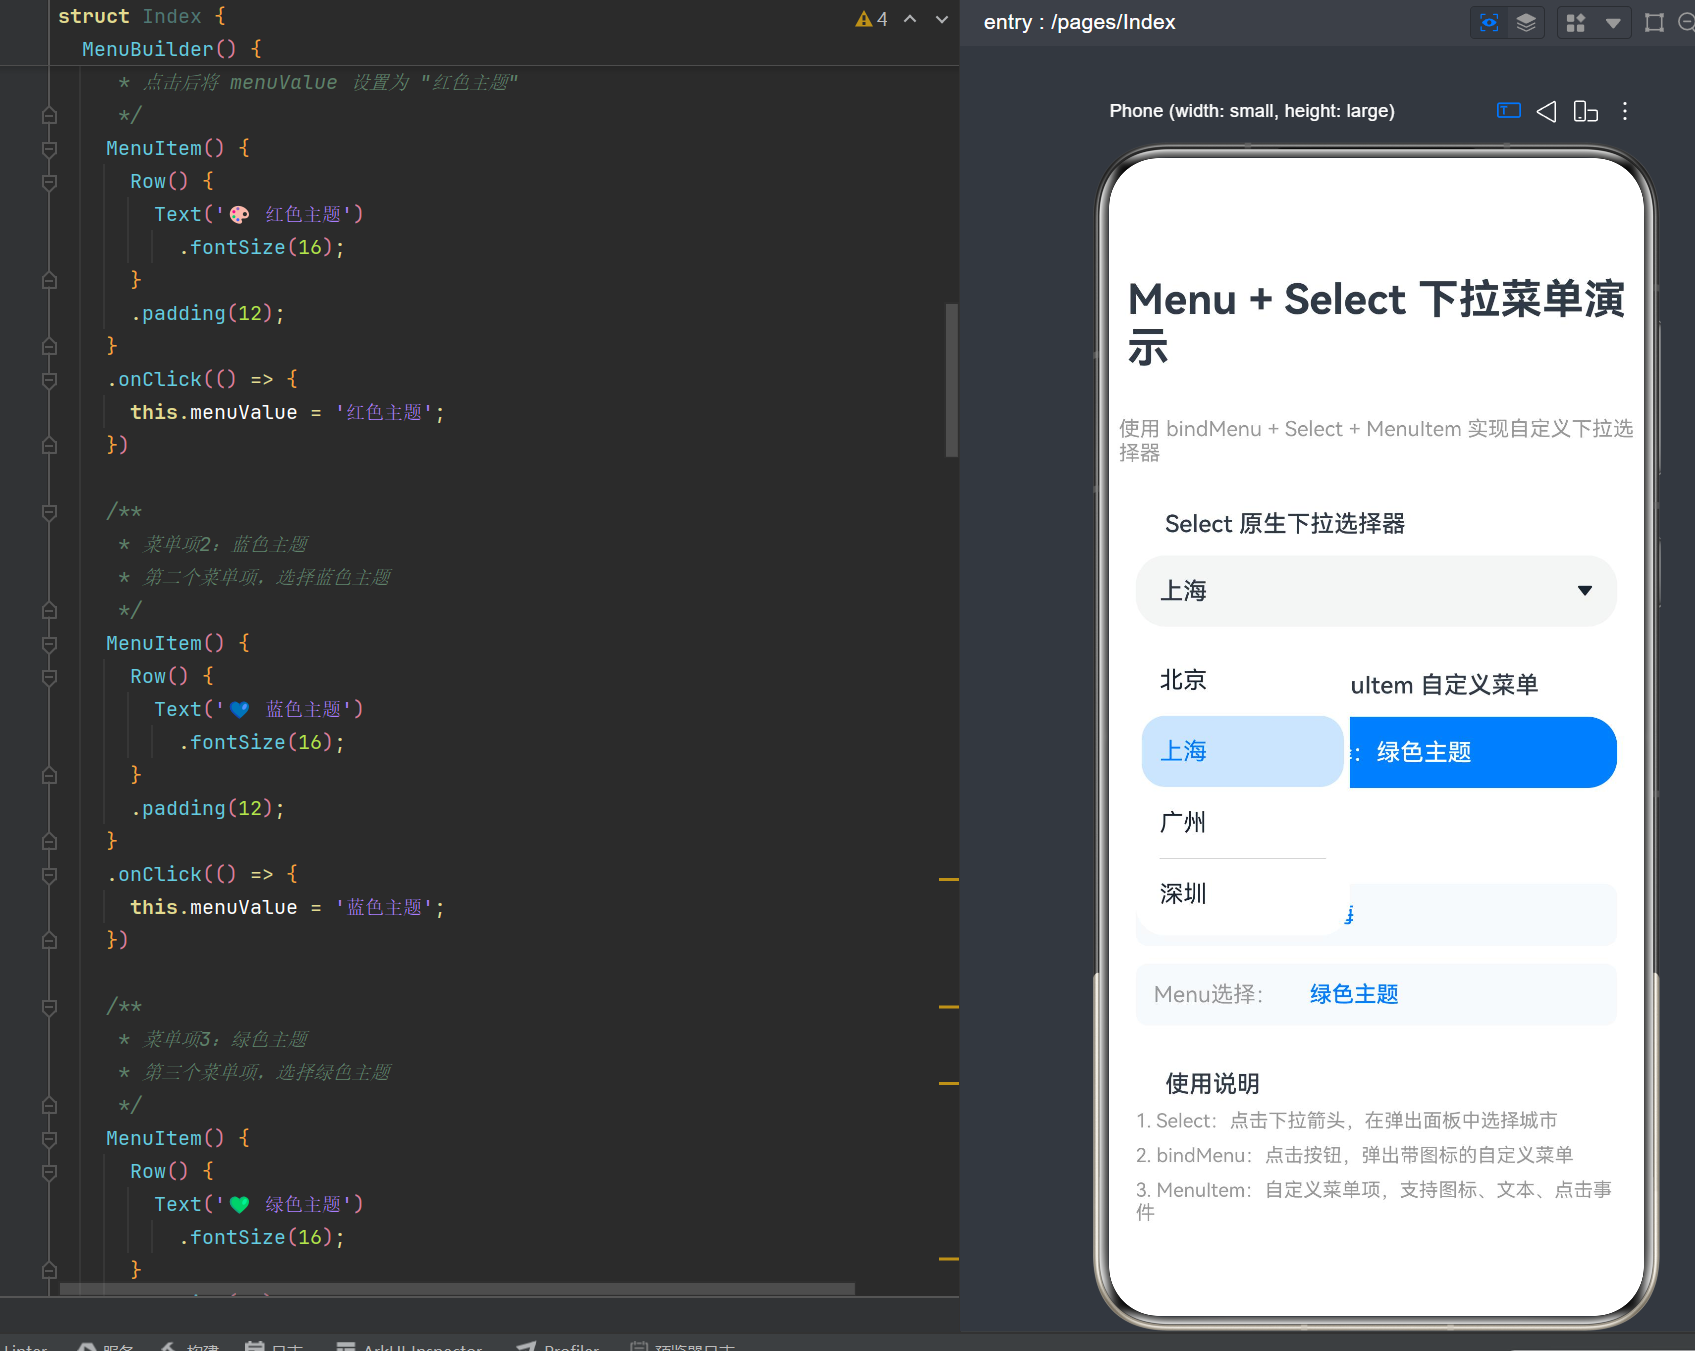Click the 'MenuBuilder() {' sticky header line

tap(171, 49)
